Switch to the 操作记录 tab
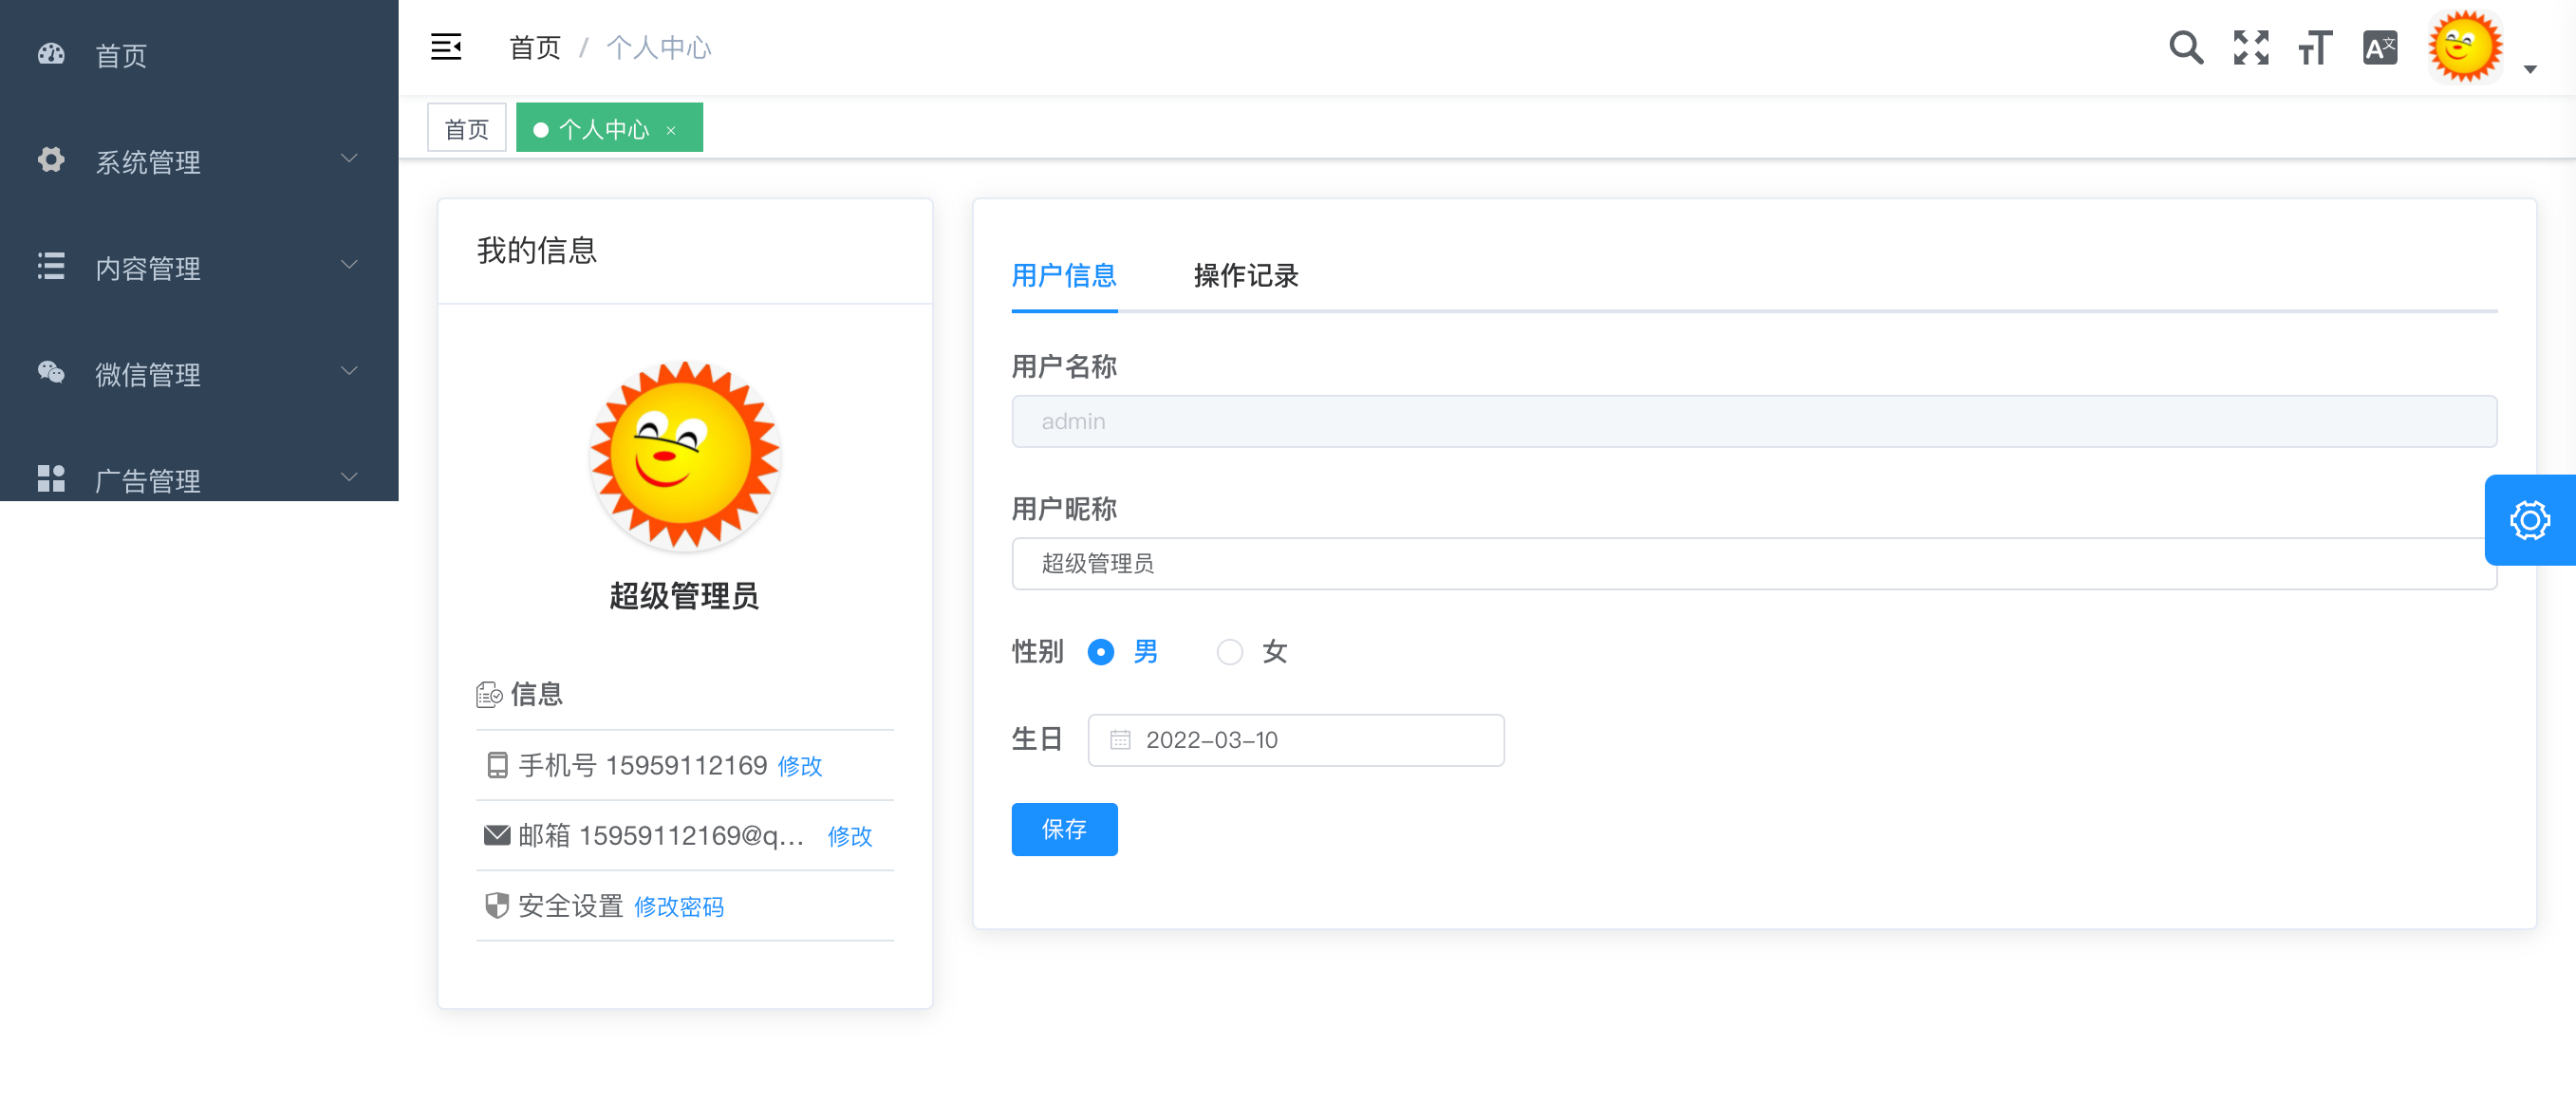The width and height of the screenshot is (2576, 1120). coord(1245,275)
